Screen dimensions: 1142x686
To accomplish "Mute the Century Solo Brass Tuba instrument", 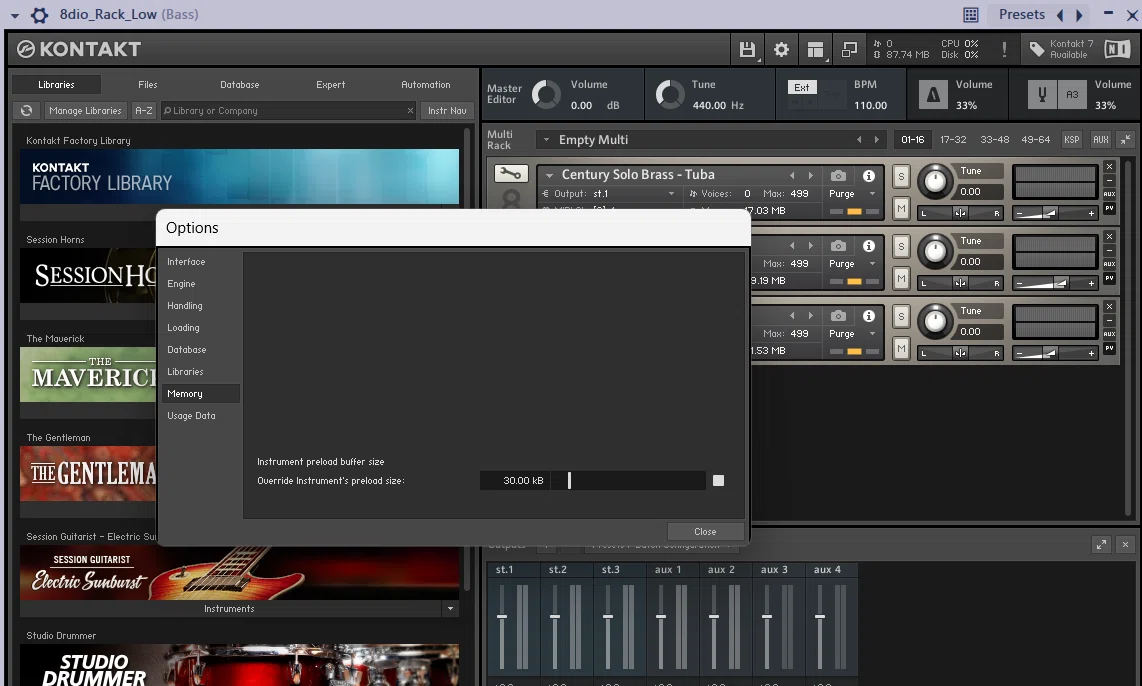I will (901, 208).
